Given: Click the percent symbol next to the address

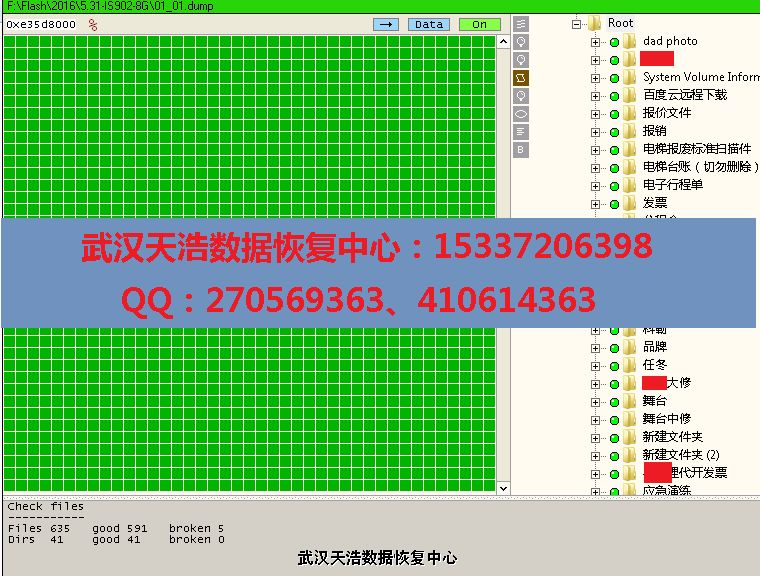Looking at the screenshot, I should [93, 25].
